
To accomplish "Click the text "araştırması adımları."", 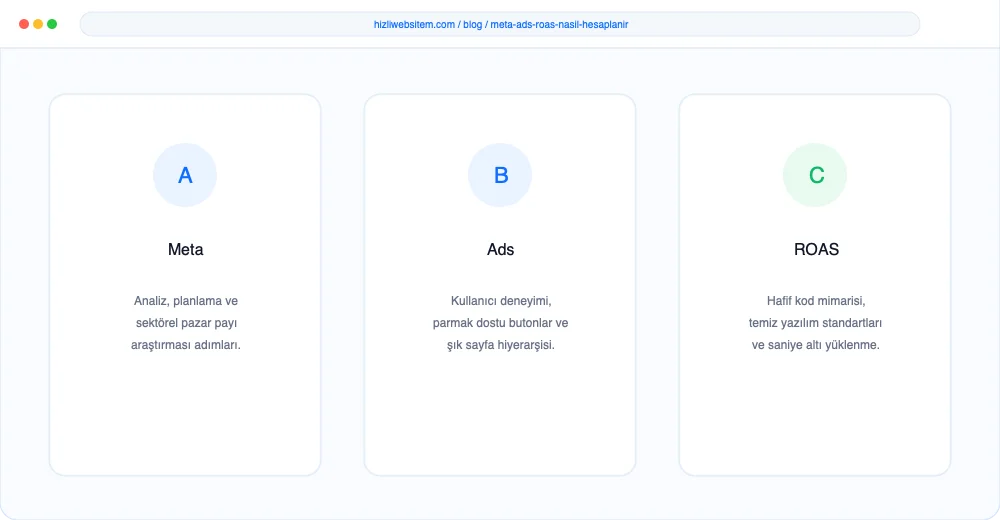I will point(186,345).
